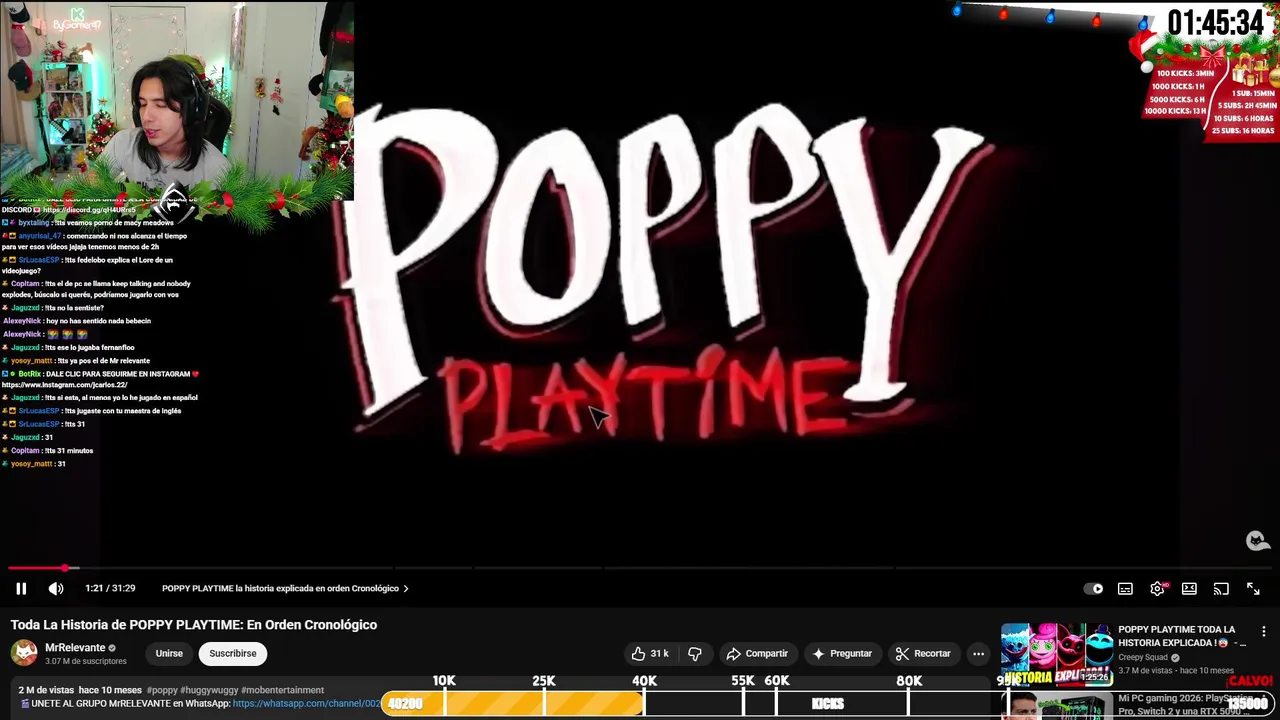Turn on subtitles with the captions icon
The image size is (1280, 720).
[1125, 589]
